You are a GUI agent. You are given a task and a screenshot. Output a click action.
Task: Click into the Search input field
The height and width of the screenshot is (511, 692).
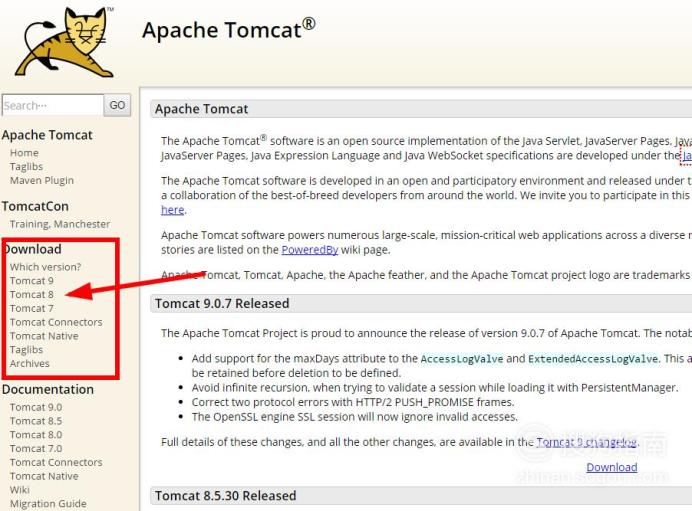click(x=53, y=105)
